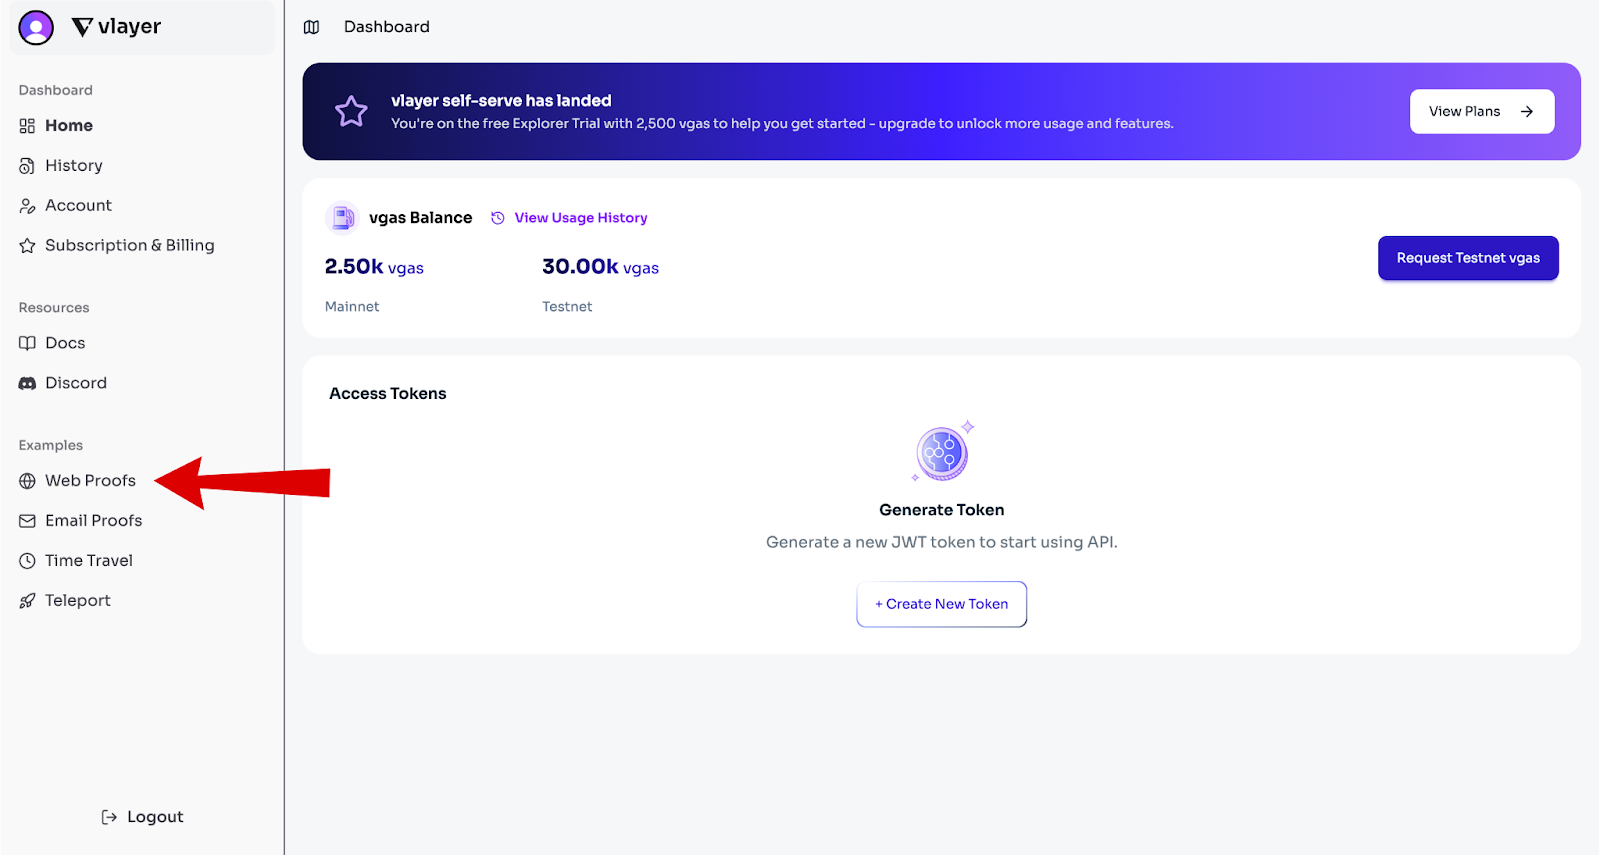1600x855 pixels.
Task: Click the vgas Balance fuel icon
Action: click(x=342, y=217)
